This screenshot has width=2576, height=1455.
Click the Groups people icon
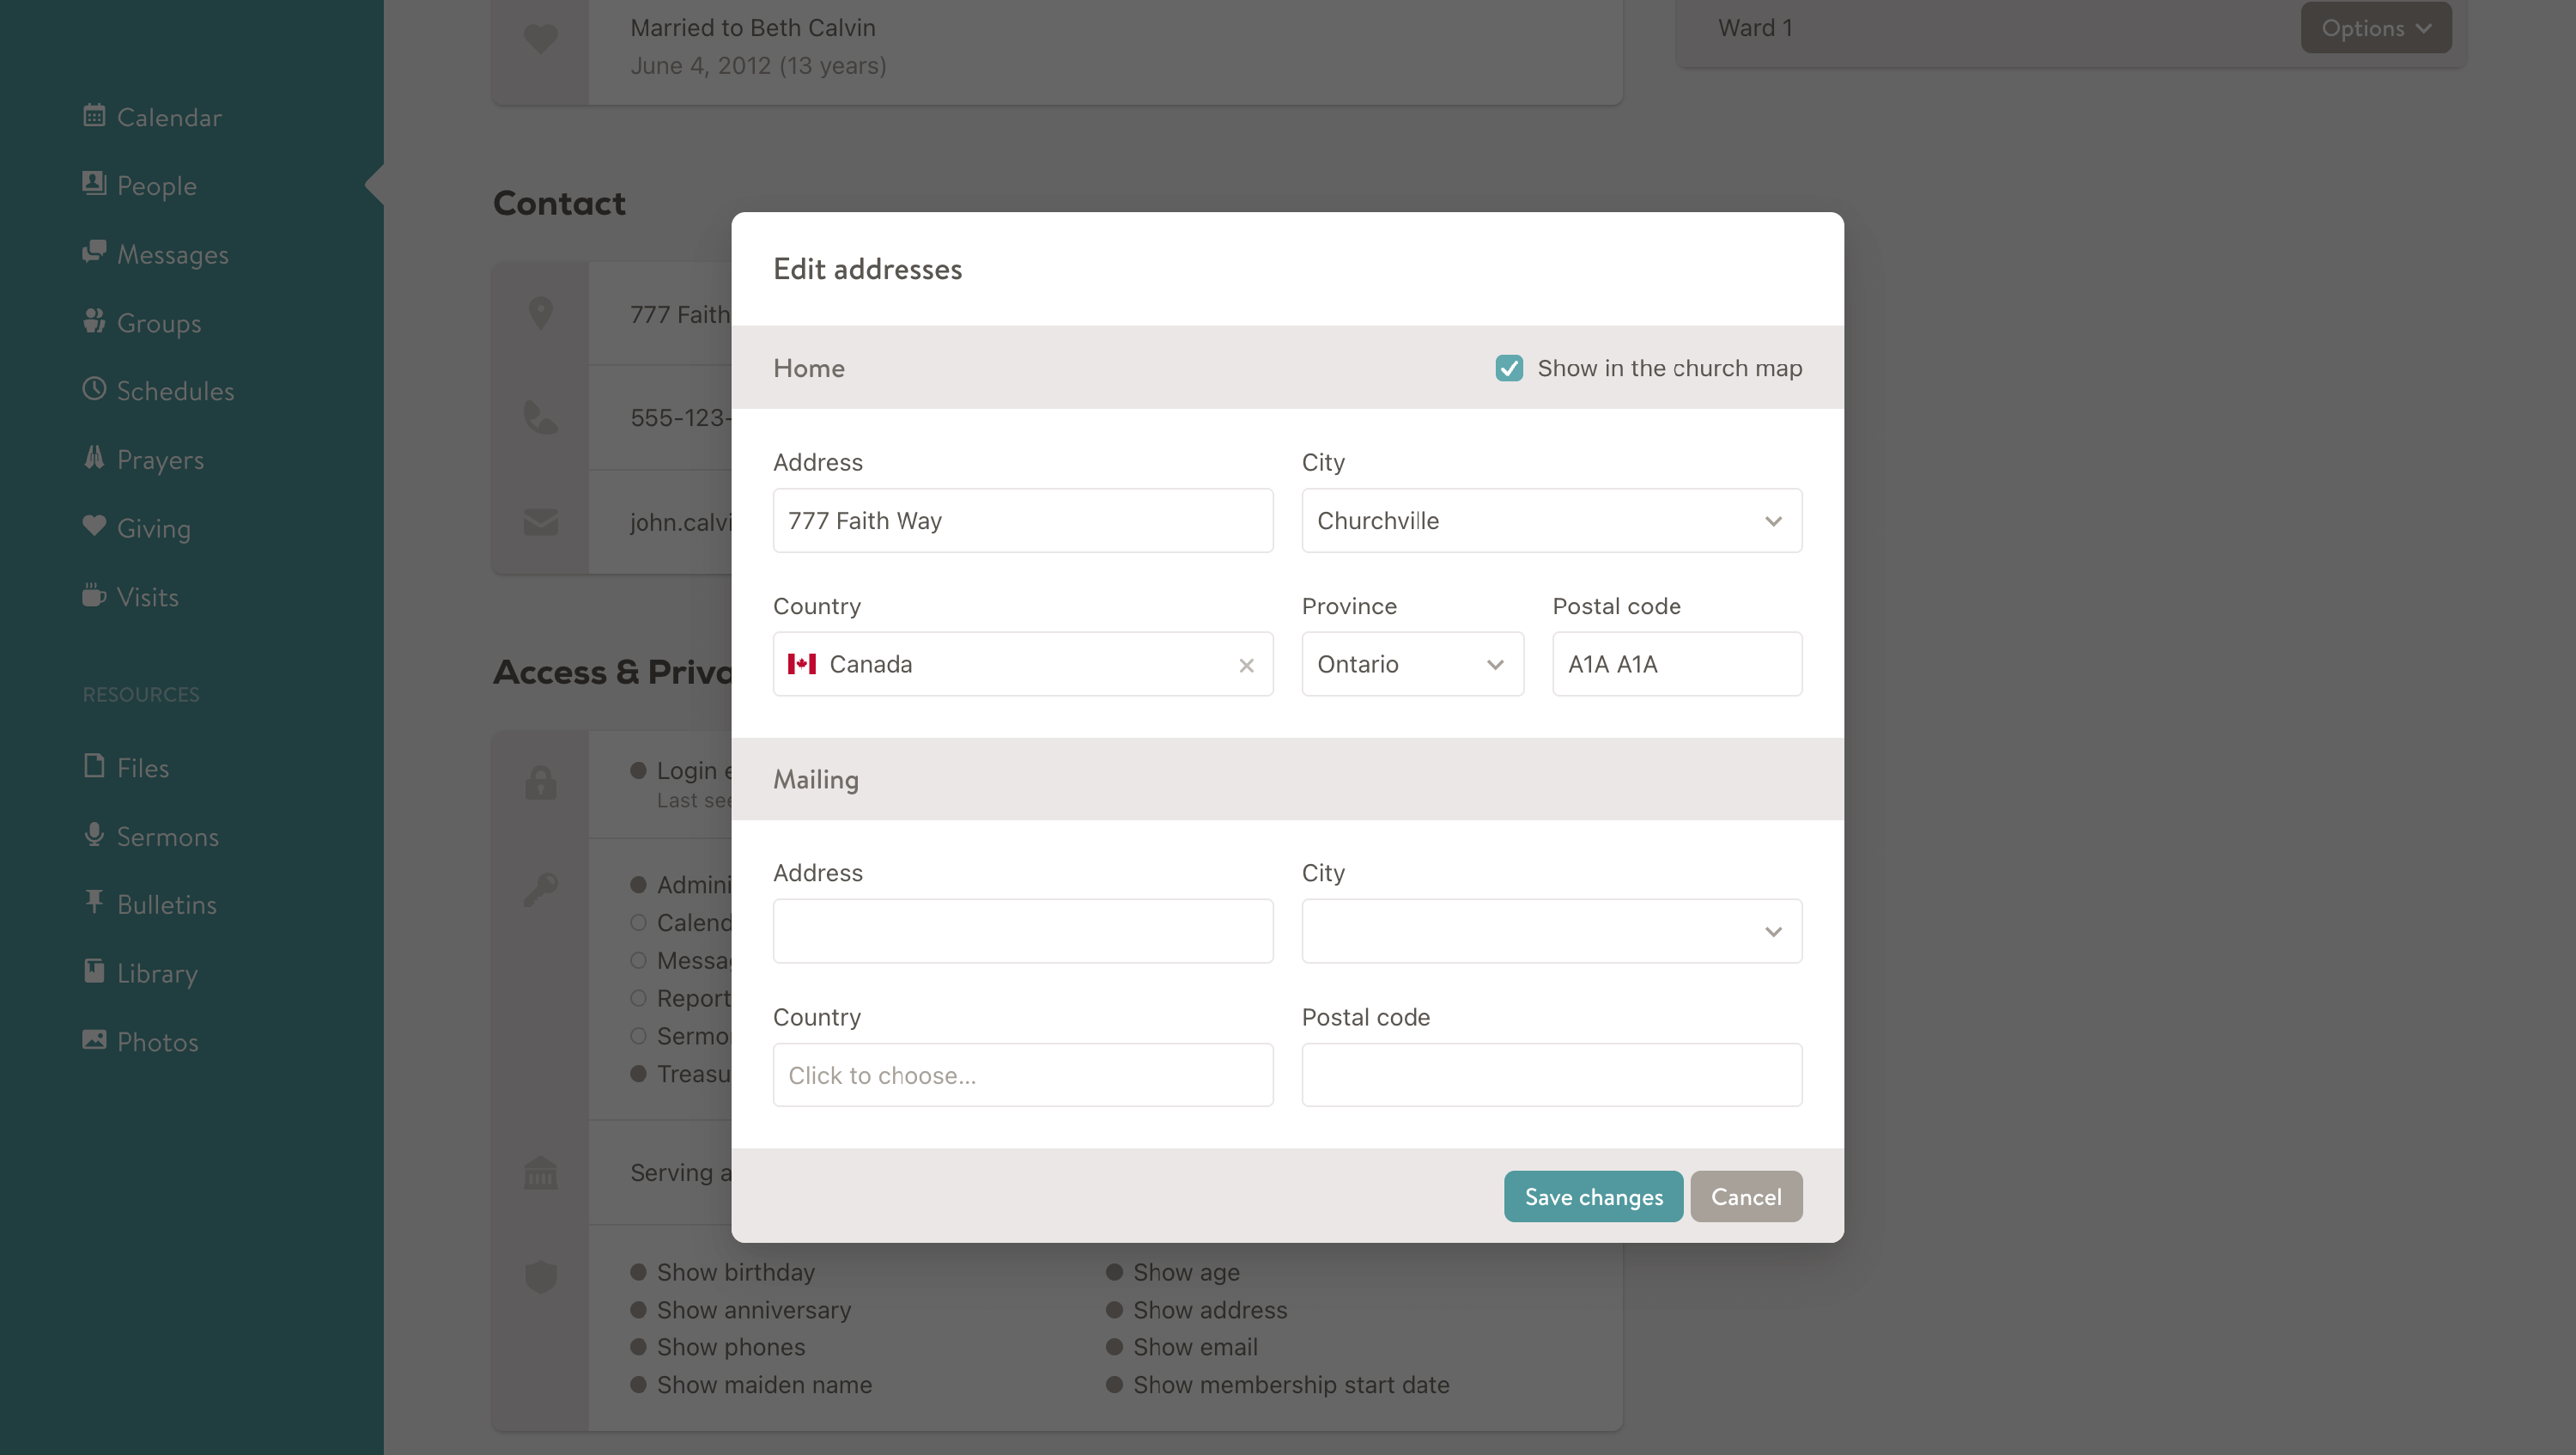(94, 321)
